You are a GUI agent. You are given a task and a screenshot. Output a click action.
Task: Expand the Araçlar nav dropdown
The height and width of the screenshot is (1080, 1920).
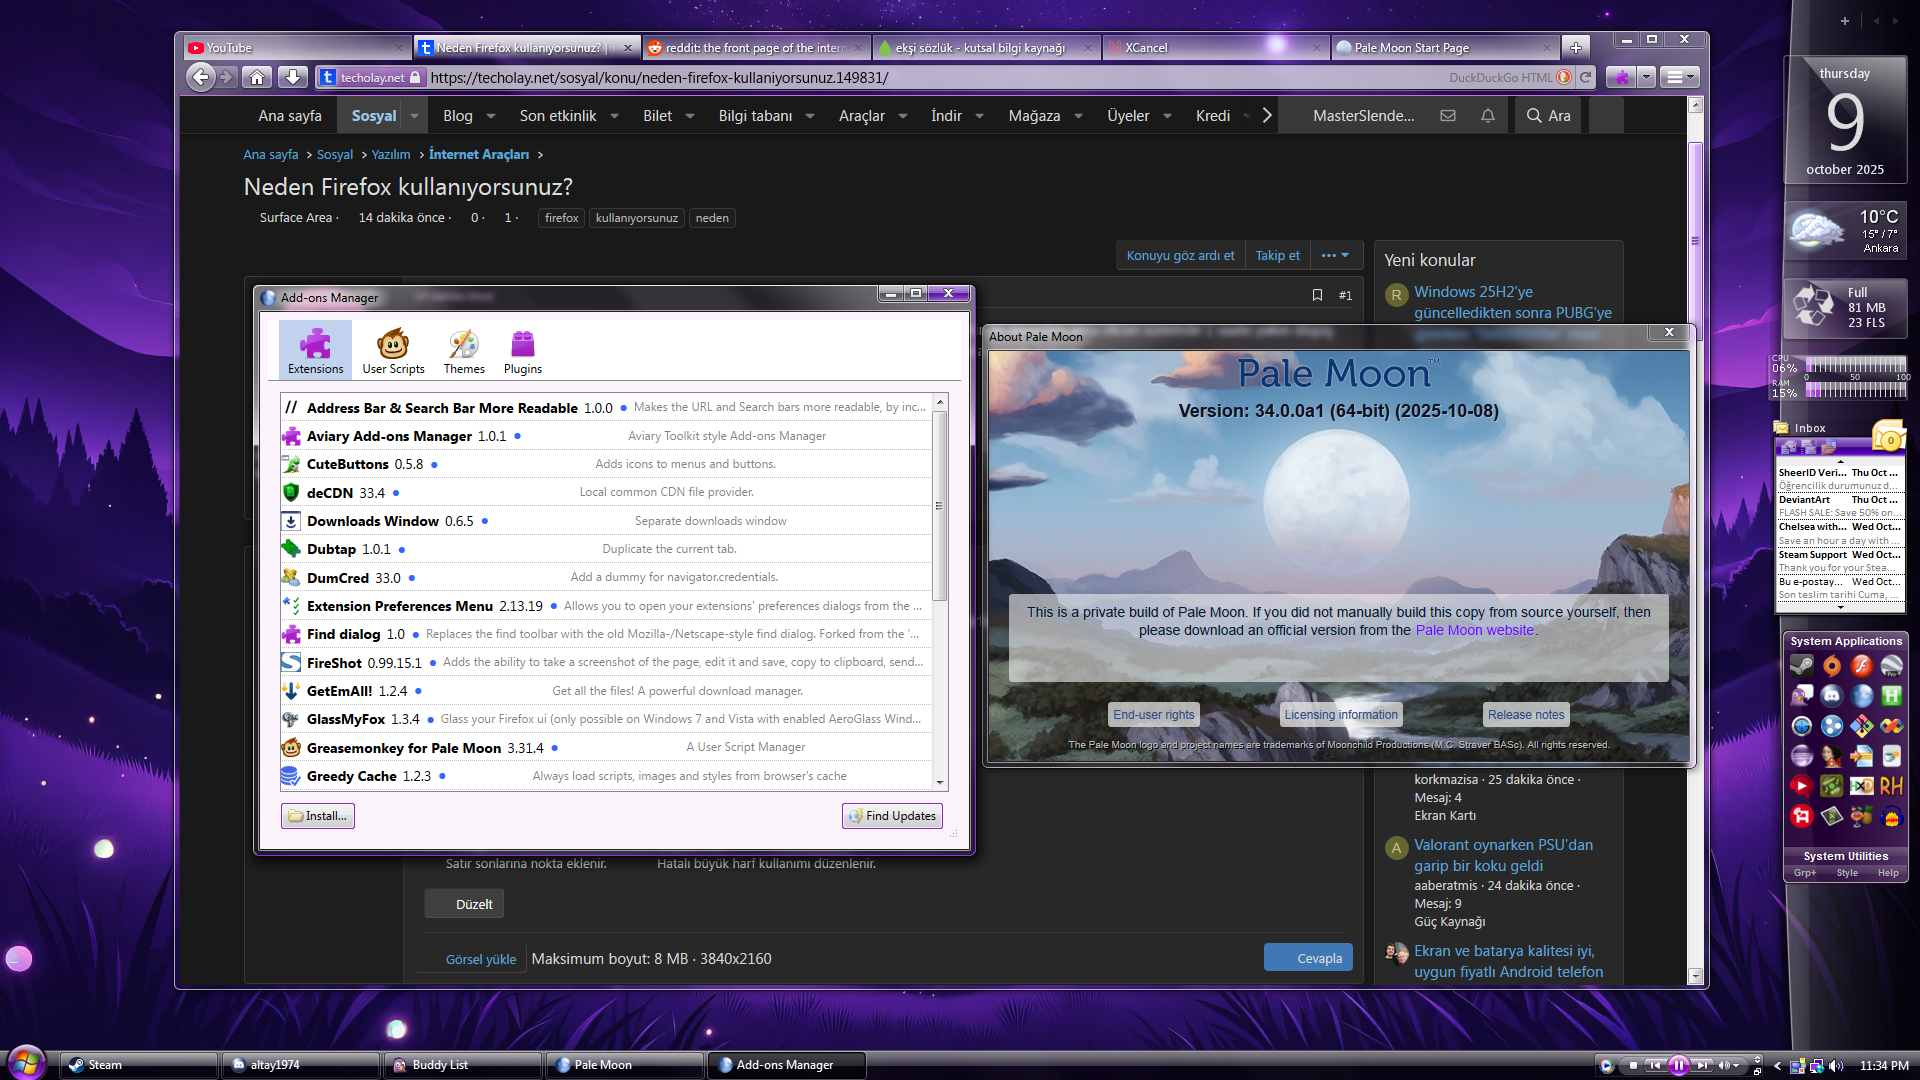pos(903,116)
